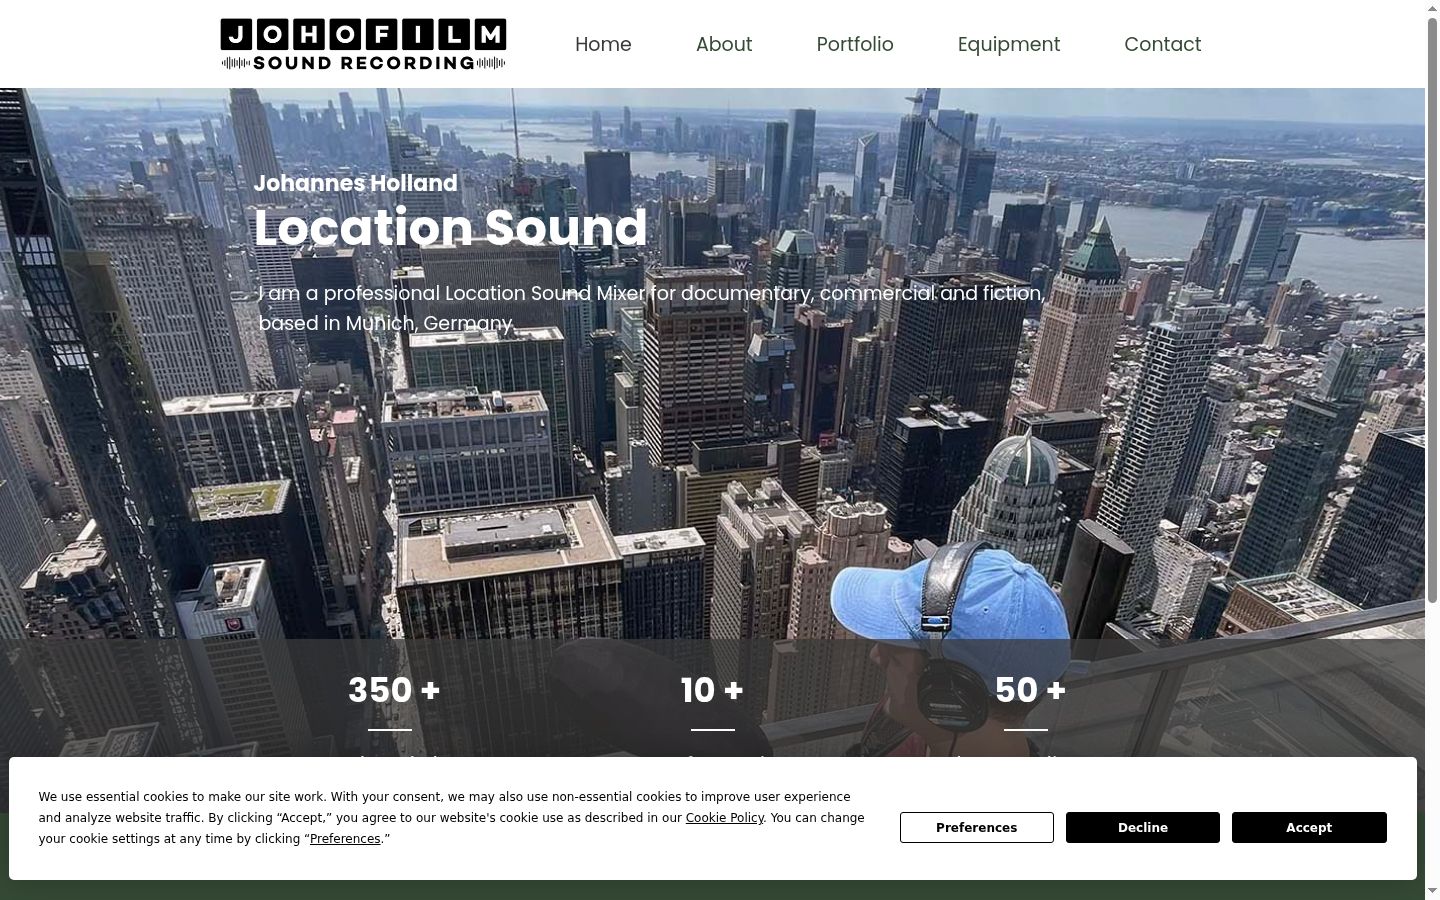Open the Cookie Policy link
Screen dimensions: 1440x900
click(x=724, y=818)
